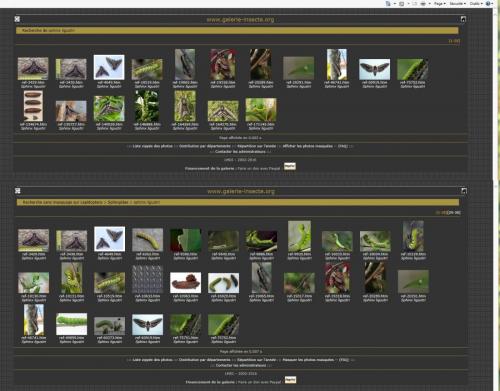Click 'Liste rapide des photos' in second gallery footer
The image size is (500, 391).
(153, 360)
